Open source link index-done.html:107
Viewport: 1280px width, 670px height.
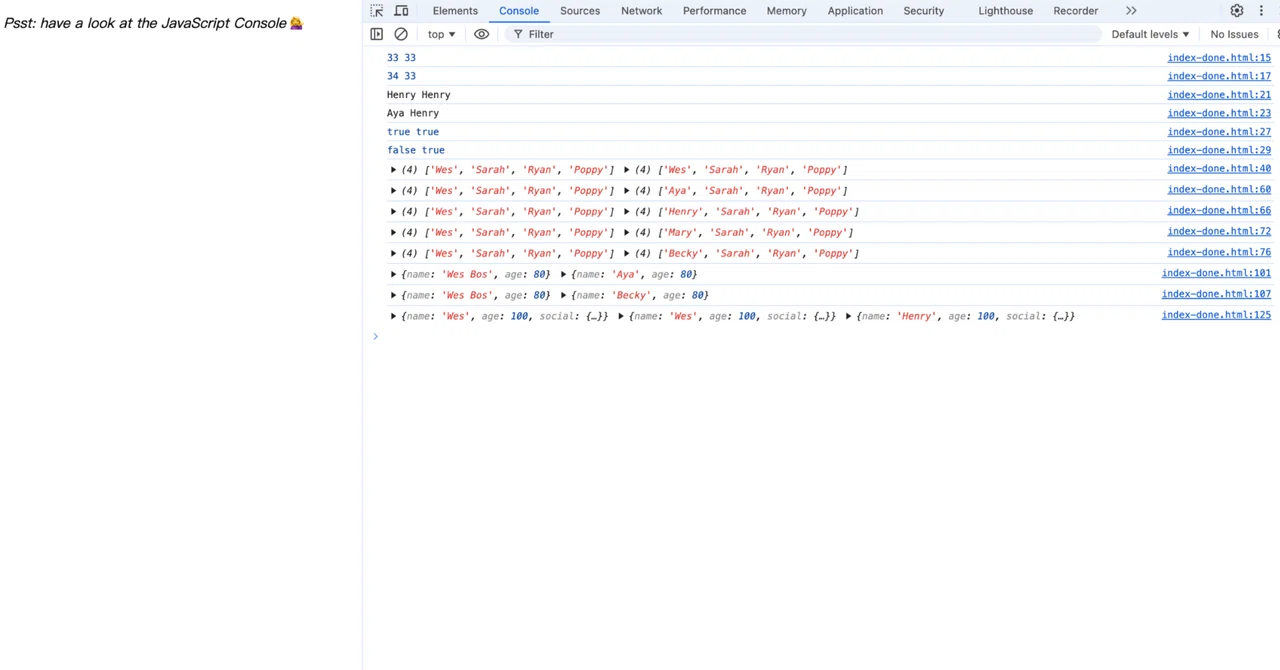point(1216,295)
